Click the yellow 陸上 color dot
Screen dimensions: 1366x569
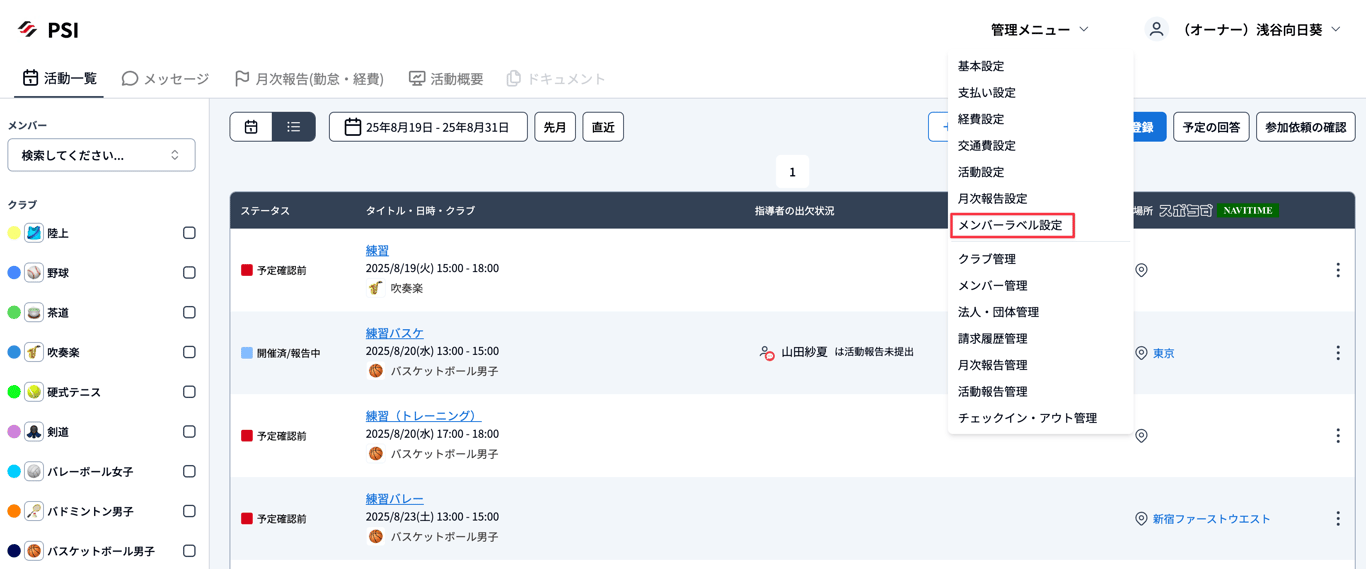pyautogui.click(x=14, y=233)
